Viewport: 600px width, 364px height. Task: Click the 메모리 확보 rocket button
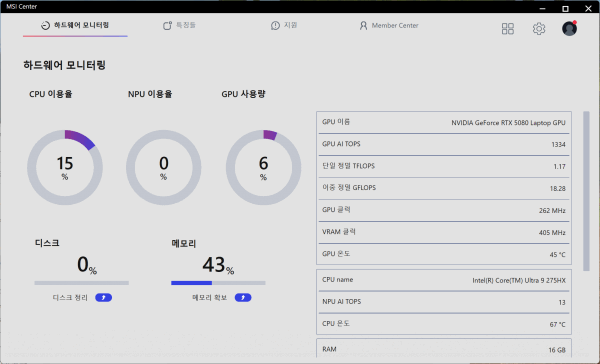(x=243, y=297)
